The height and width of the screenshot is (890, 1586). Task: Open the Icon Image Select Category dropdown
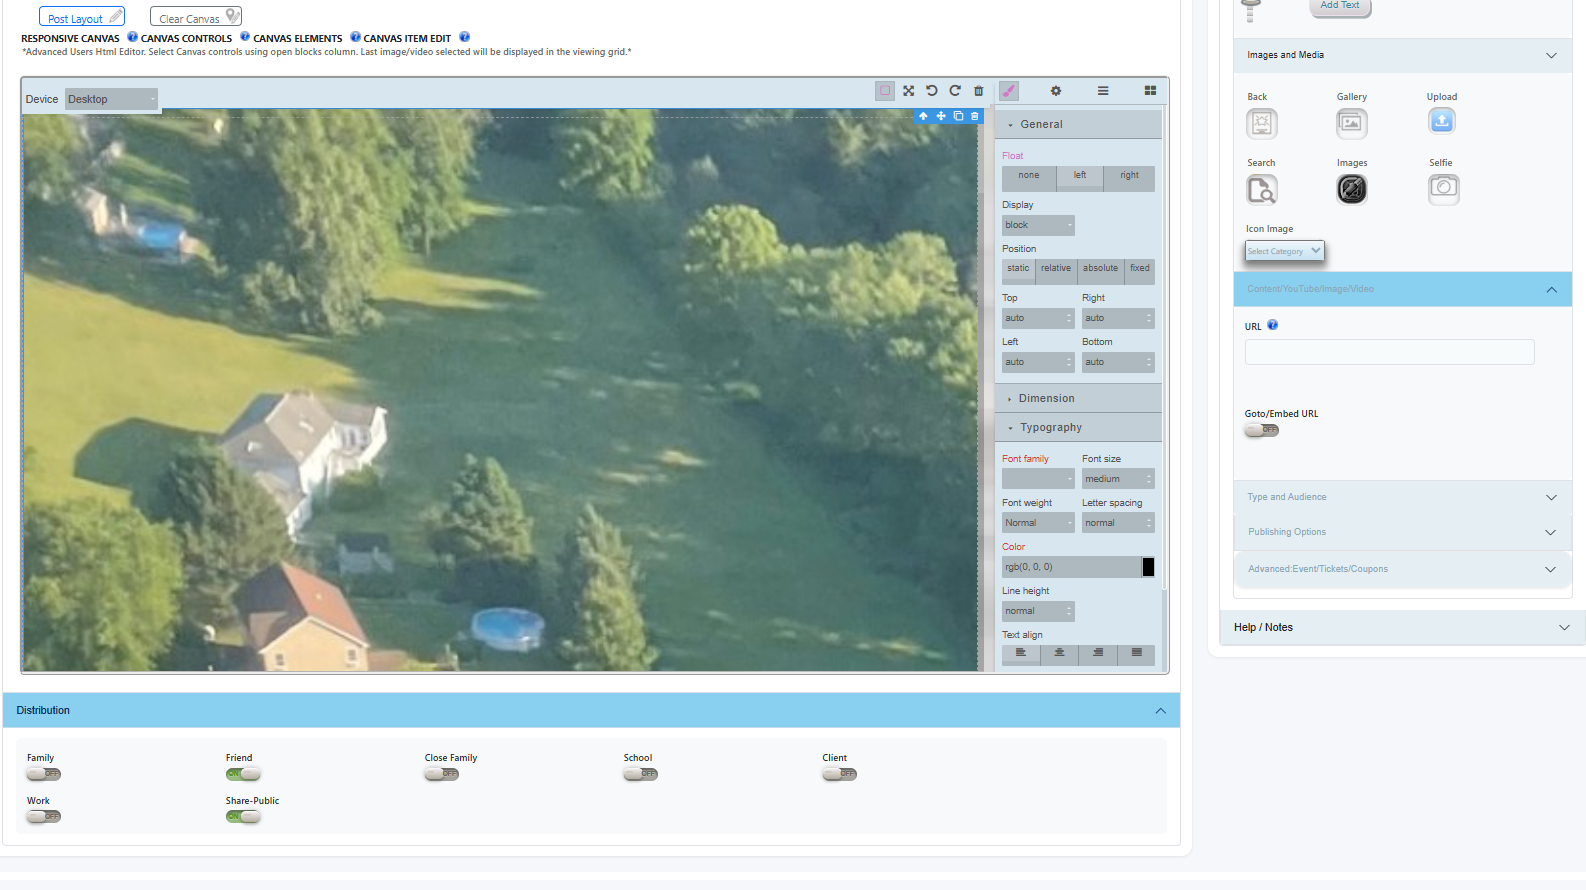click(1284, 251)
